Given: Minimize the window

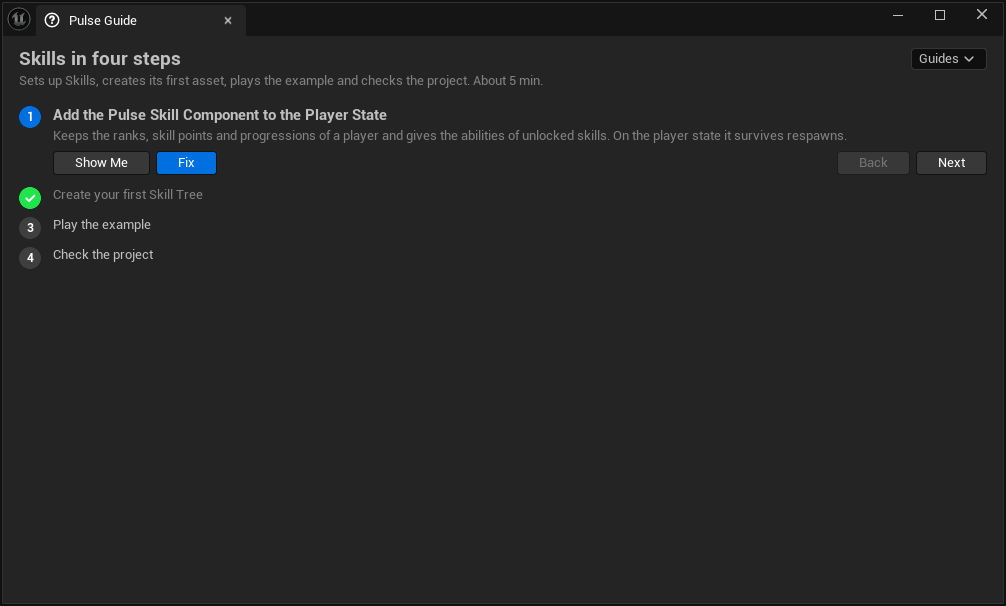Looking at the screenshot, I should tap(898, 15).
